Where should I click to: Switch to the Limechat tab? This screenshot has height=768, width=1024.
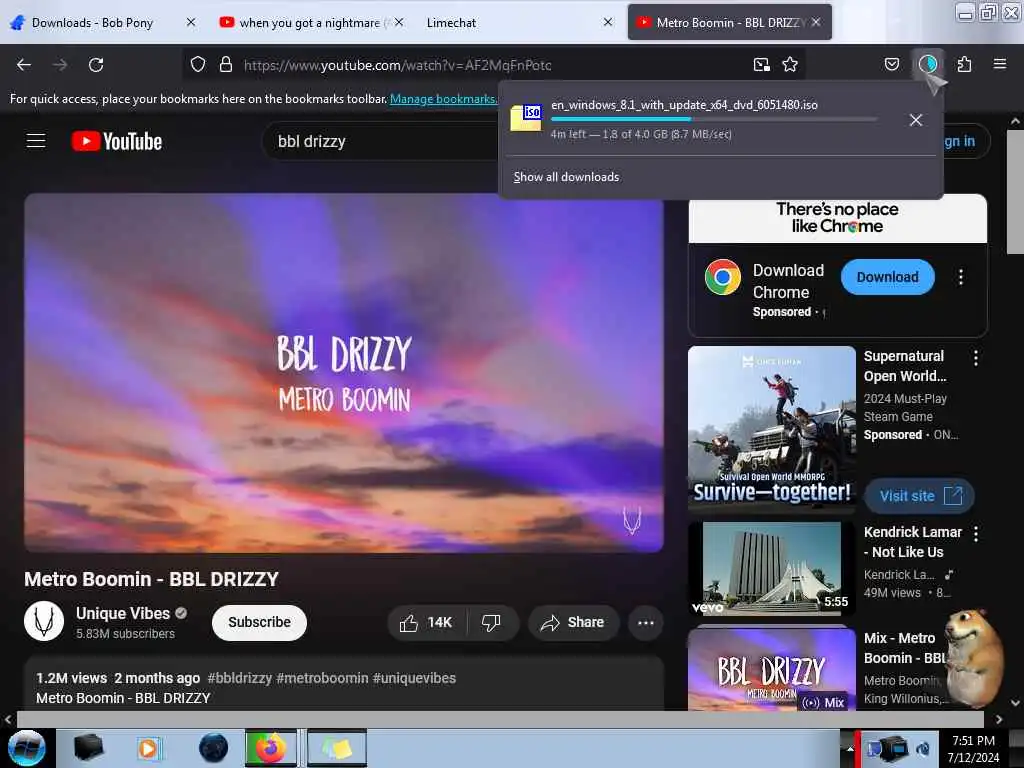pyautogui.click(x=451, y=23)
